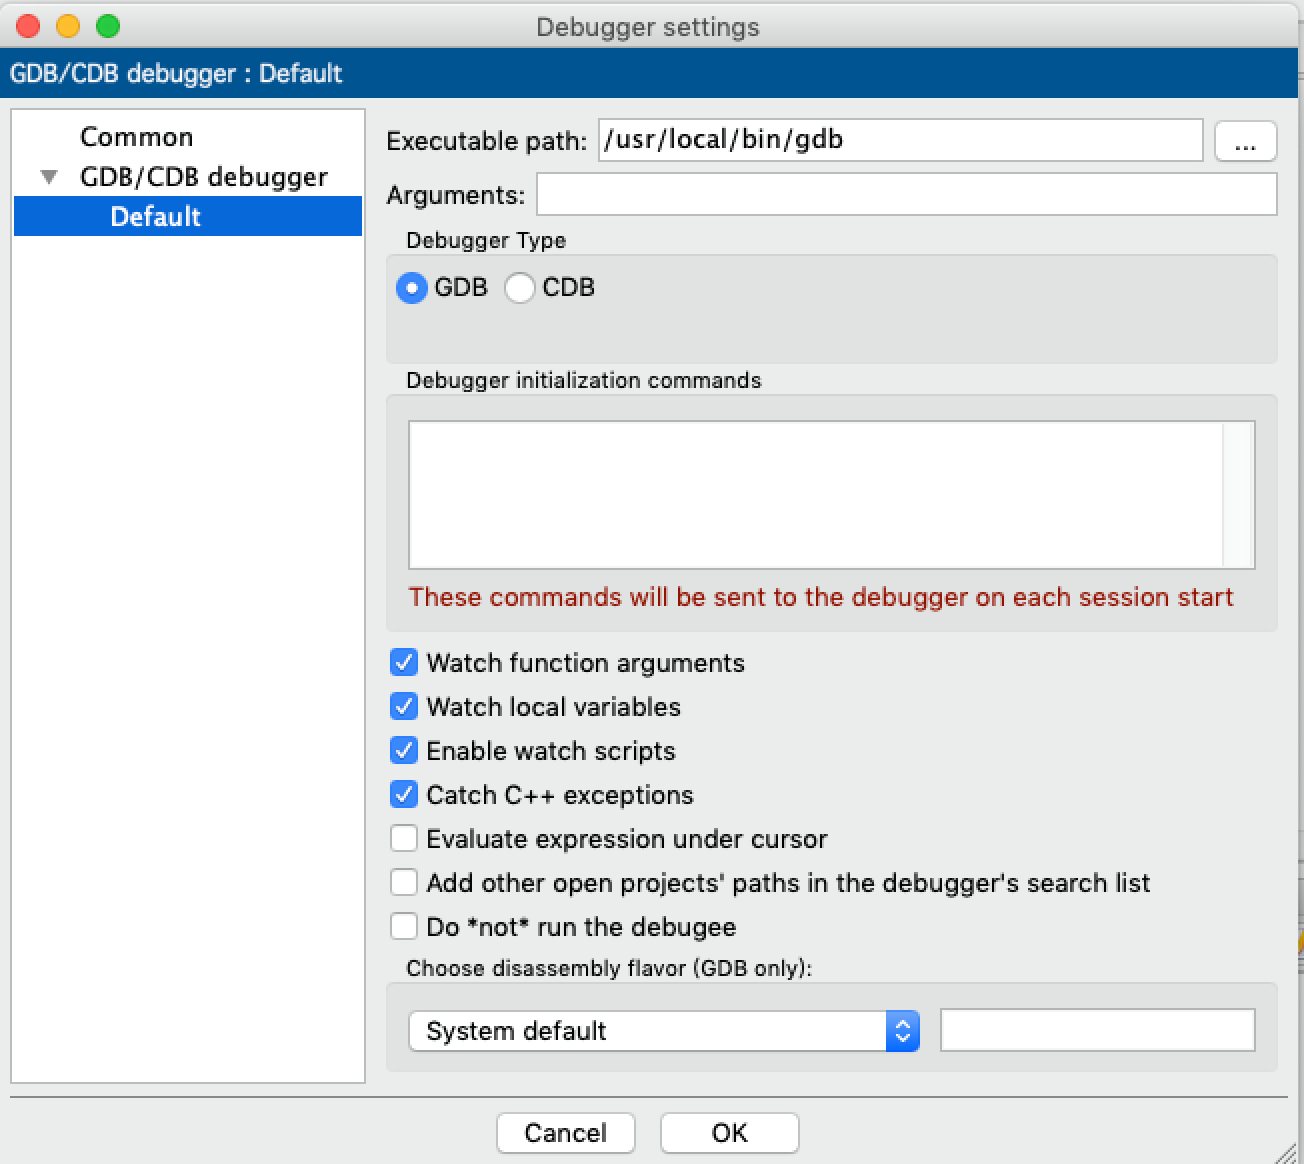The width and height of the screenshot is (1304, 1164).
Task: Zoom the Debugger settings window with green button
Action: coord(108,26)
